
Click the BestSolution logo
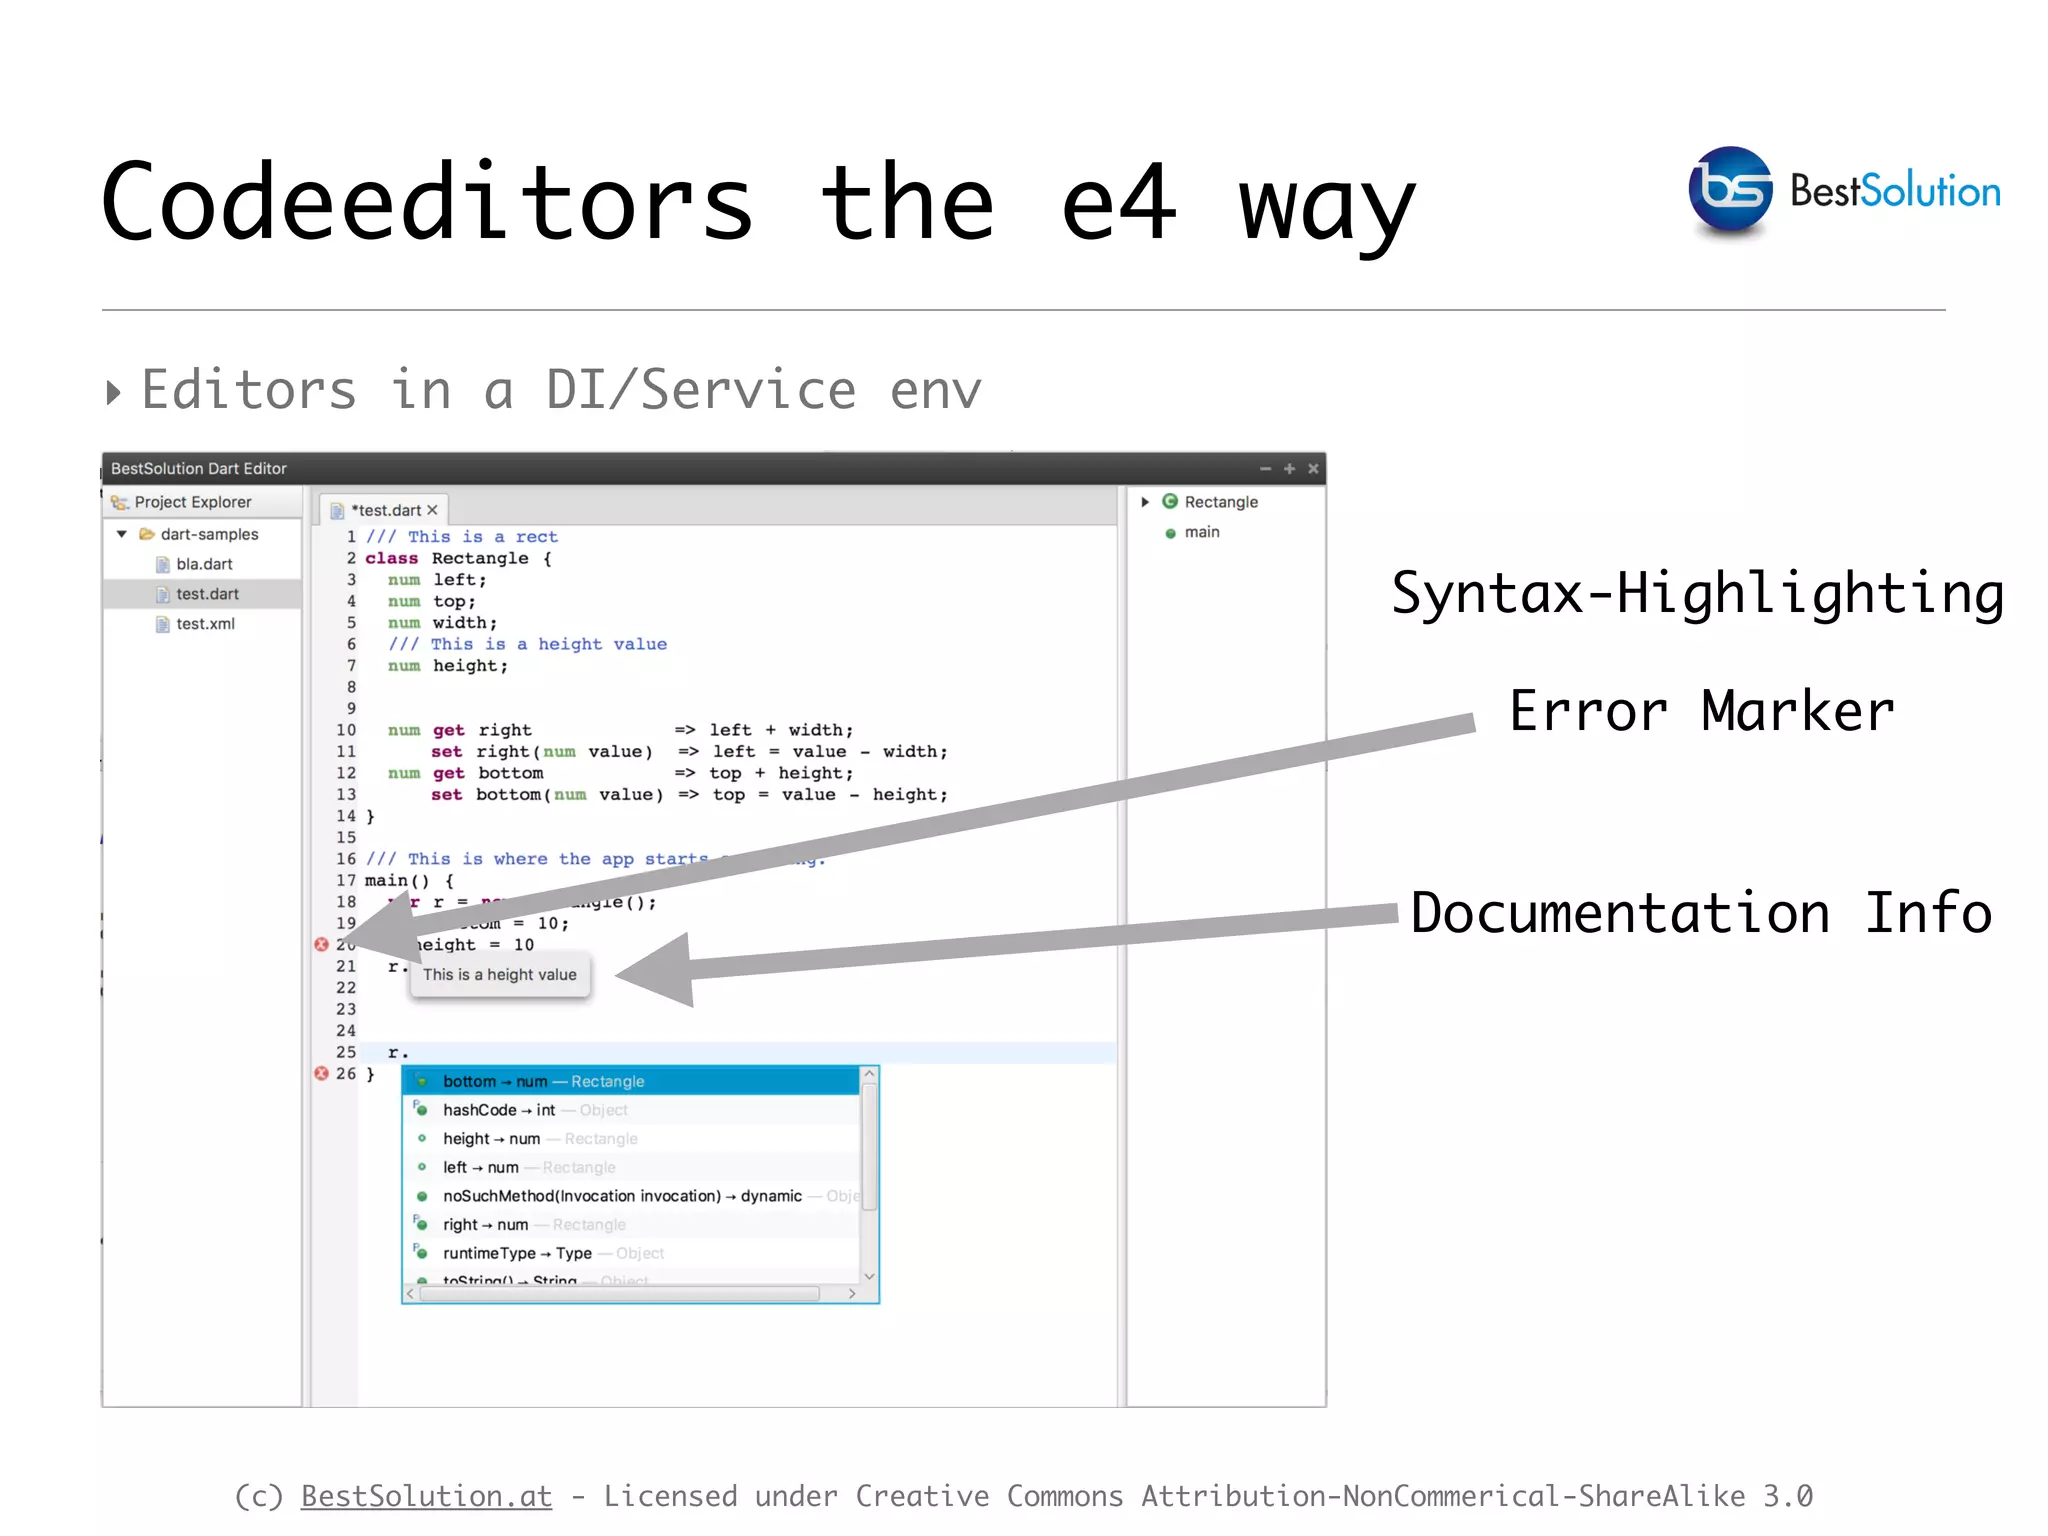[1730, 190]
